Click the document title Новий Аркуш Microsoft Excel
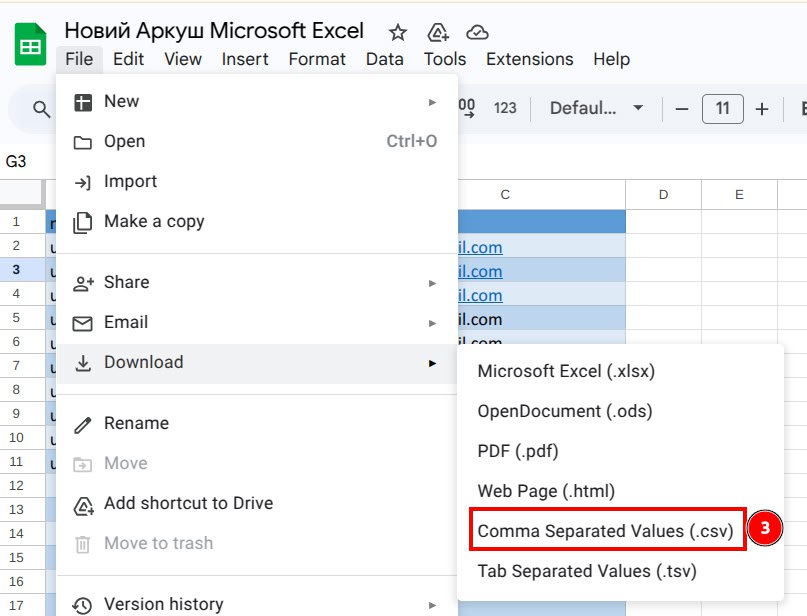807x616 pixels. 214,31
